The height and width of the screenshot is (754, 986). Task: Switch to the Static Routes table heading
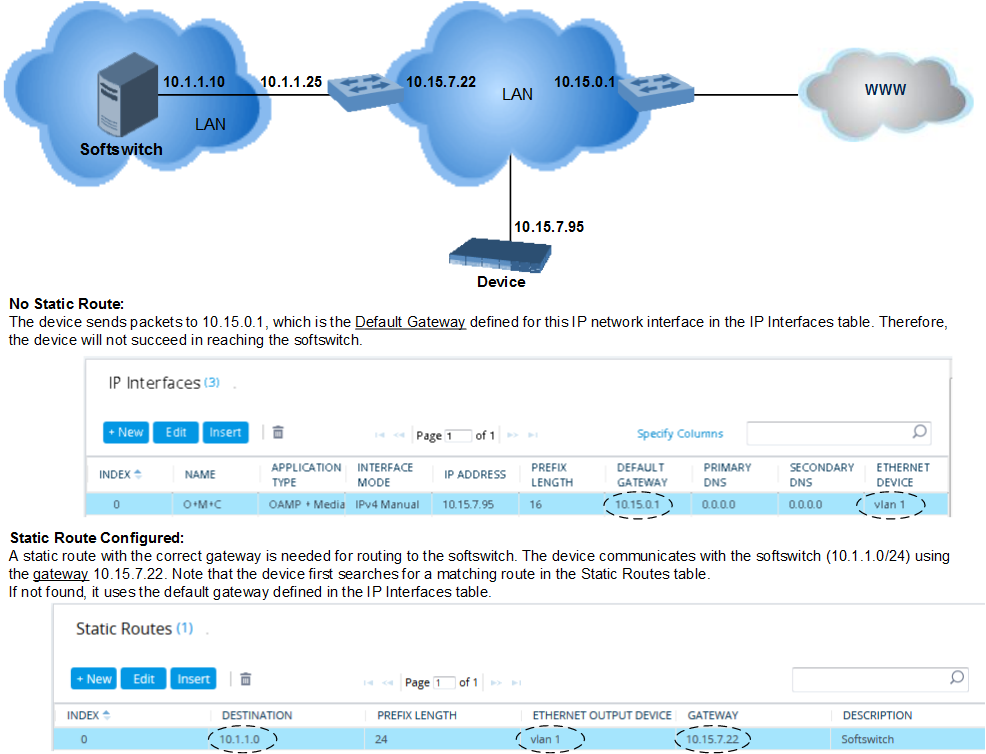coord(124,629)
